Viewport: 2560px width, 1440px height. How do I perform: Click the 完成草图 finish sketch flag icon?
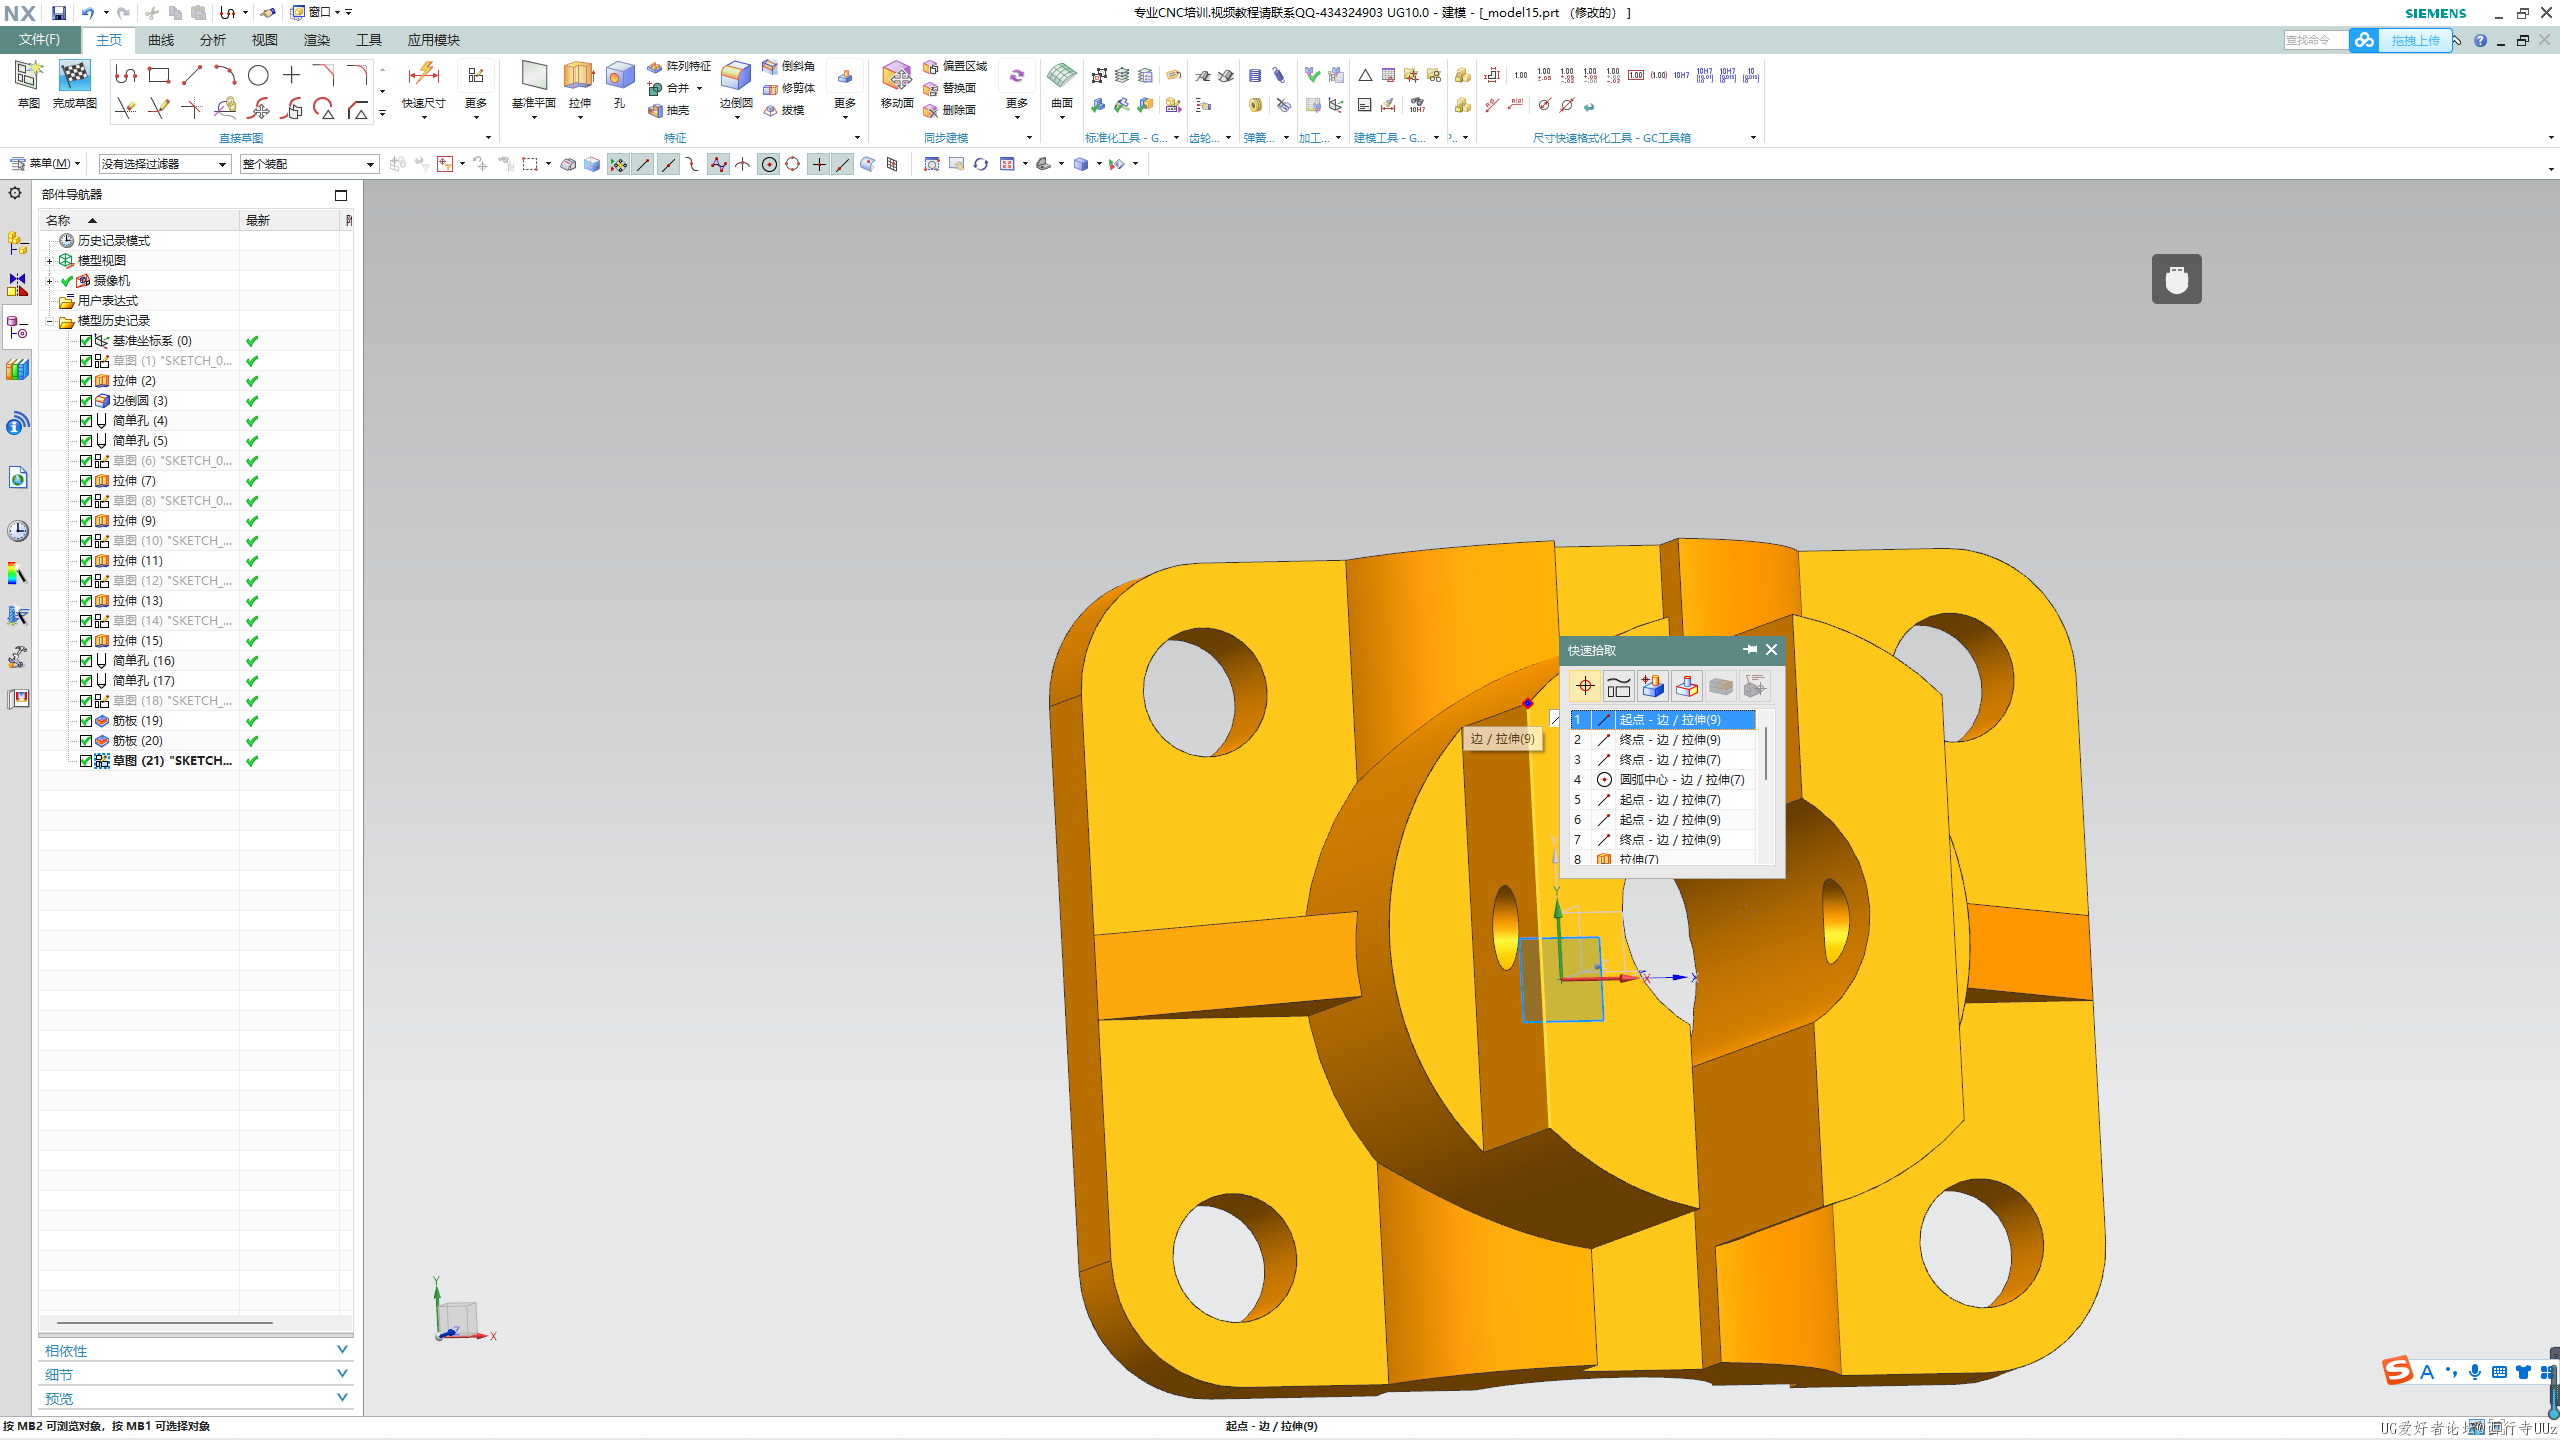pos(75,84)
